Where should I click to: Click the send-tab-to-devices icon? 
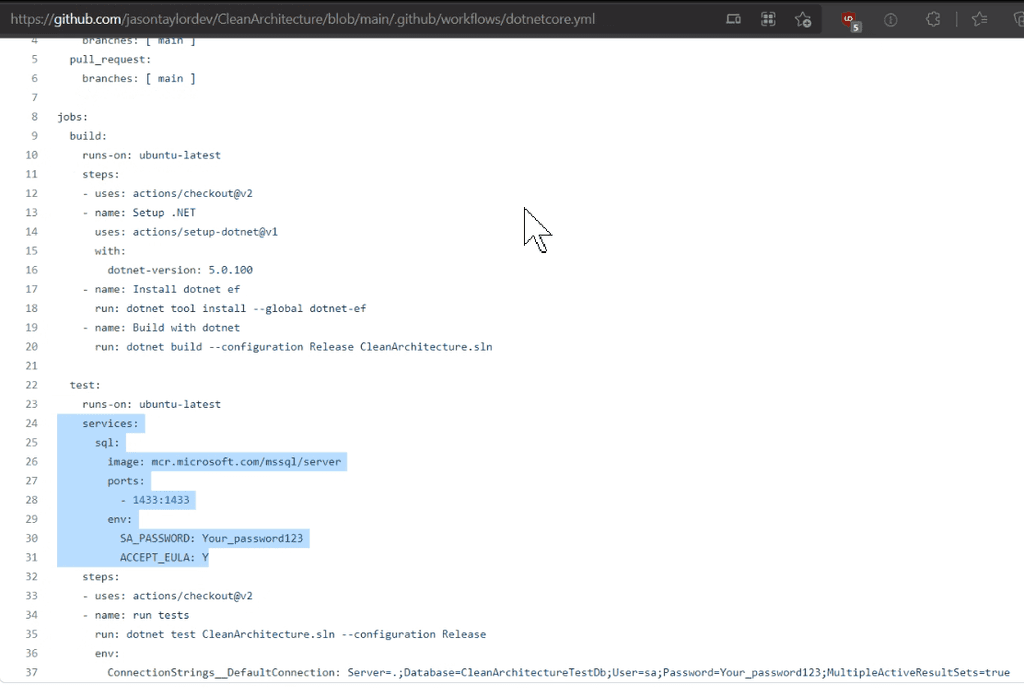tap(733, 19)
